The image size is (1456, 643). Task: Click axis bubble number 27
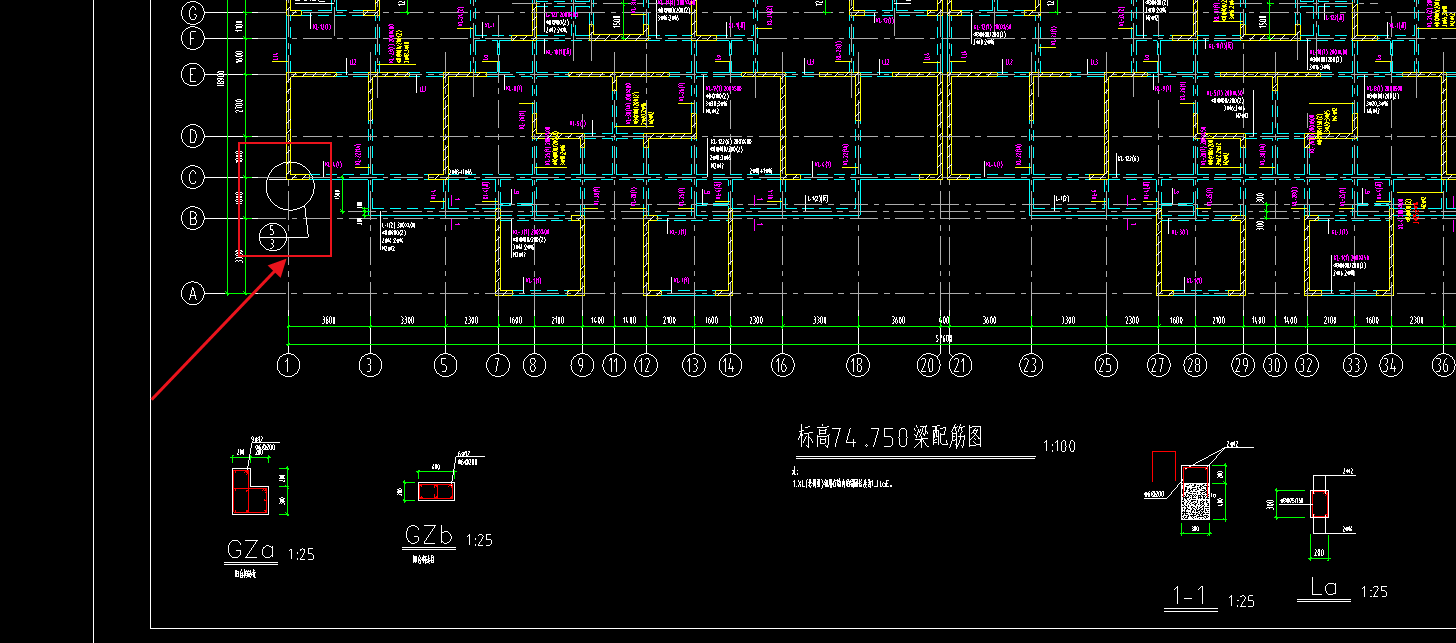1159,365
